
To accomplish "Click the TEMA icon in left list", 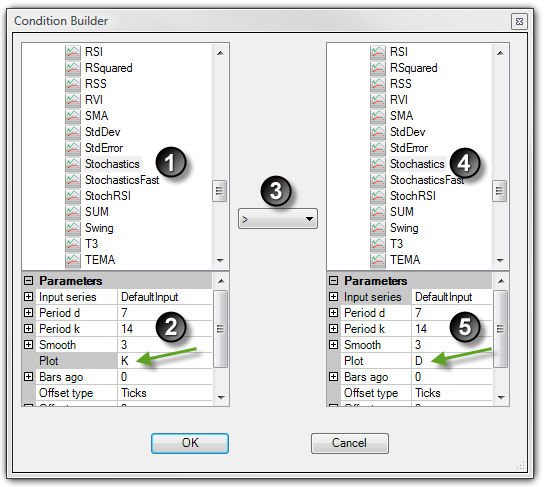I will [73, 260].
